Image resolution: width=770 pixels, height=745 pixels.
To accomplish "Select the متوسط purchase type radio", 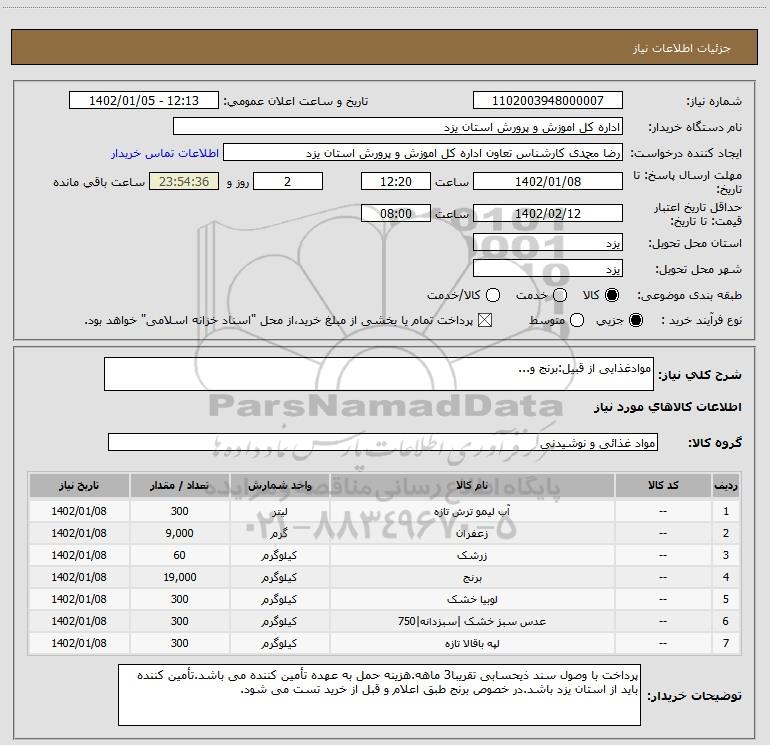I will (577, 321).
